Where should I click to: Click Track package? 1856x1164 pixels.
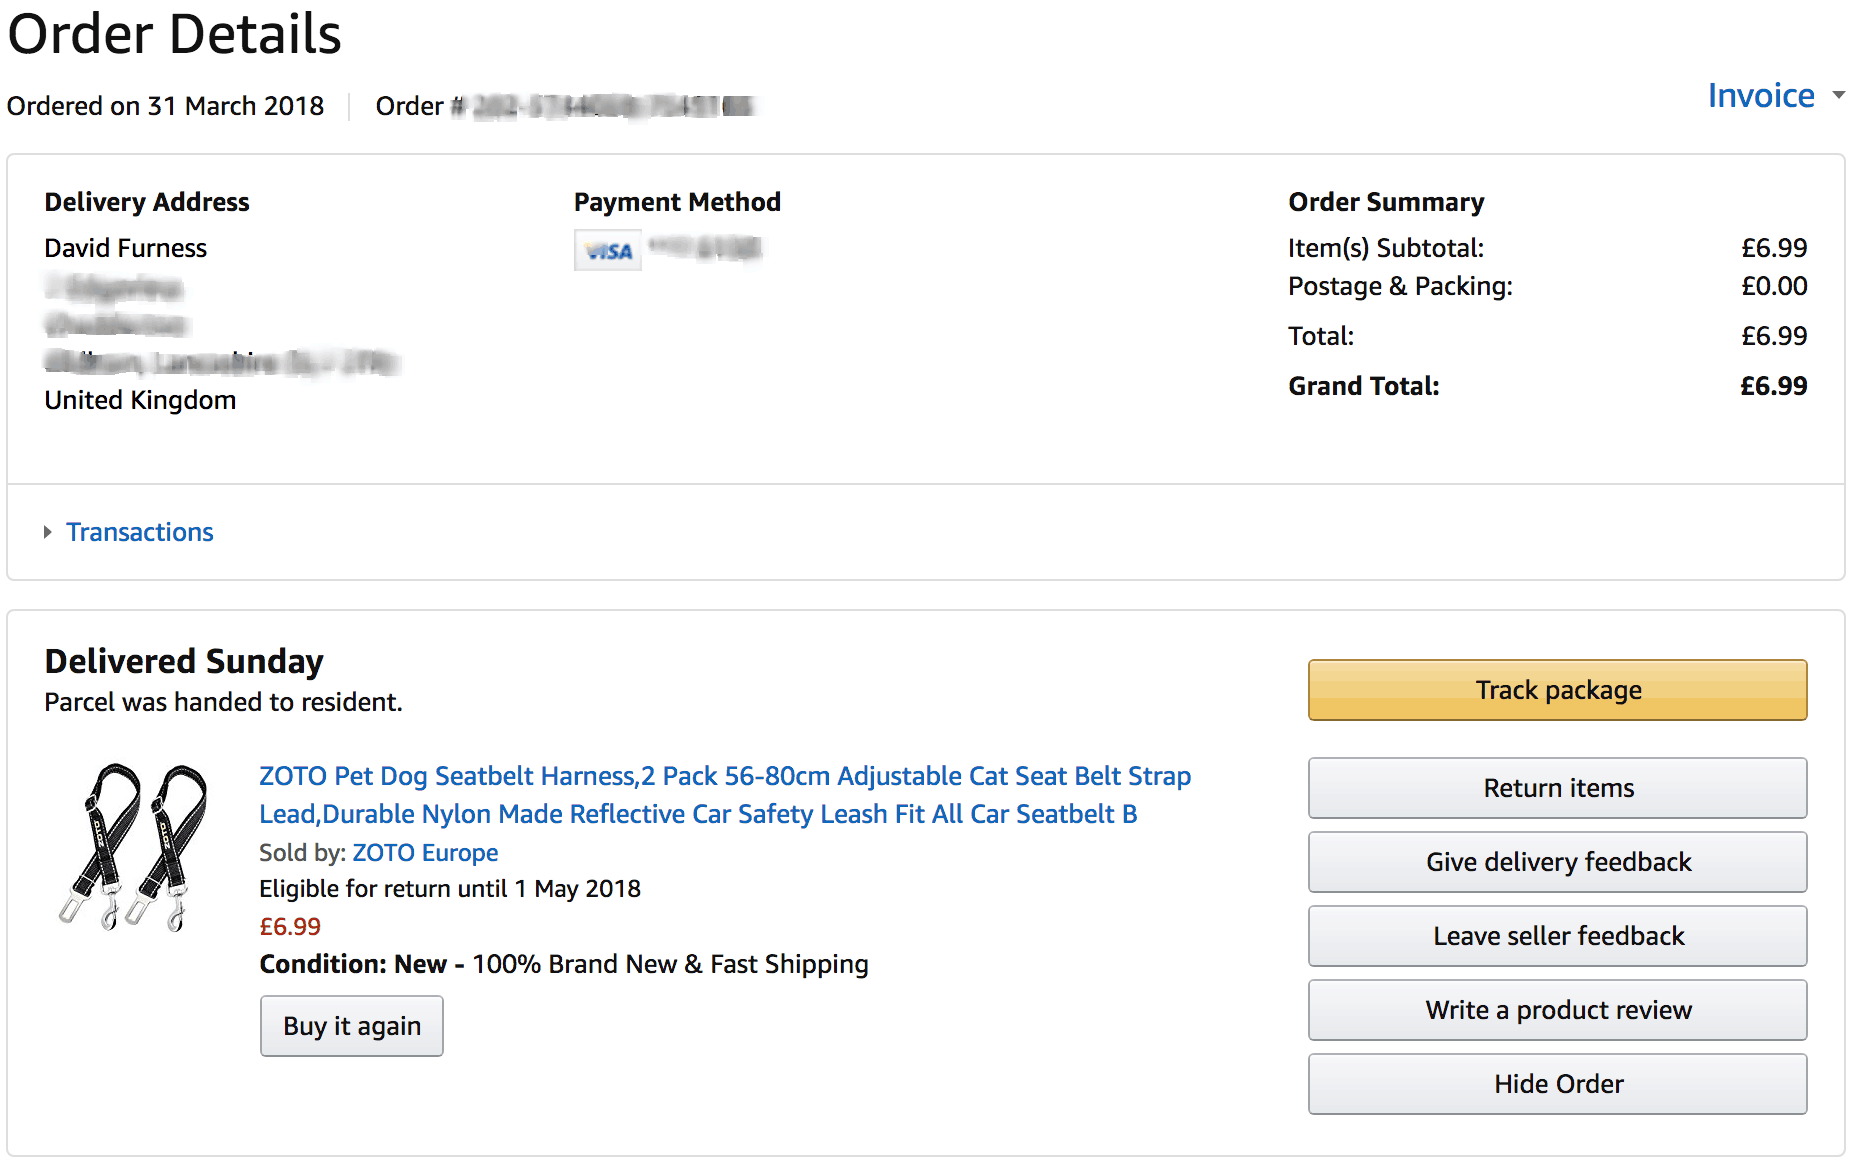coord(1556,689)
